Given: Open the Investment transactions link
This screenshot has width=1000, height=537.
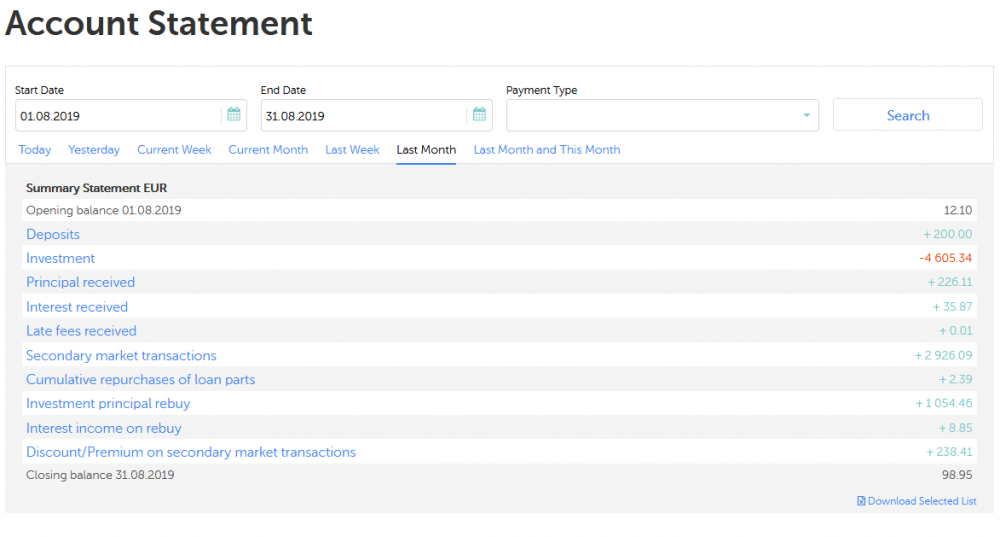Looking at the screenshot, I should (60, 258).
